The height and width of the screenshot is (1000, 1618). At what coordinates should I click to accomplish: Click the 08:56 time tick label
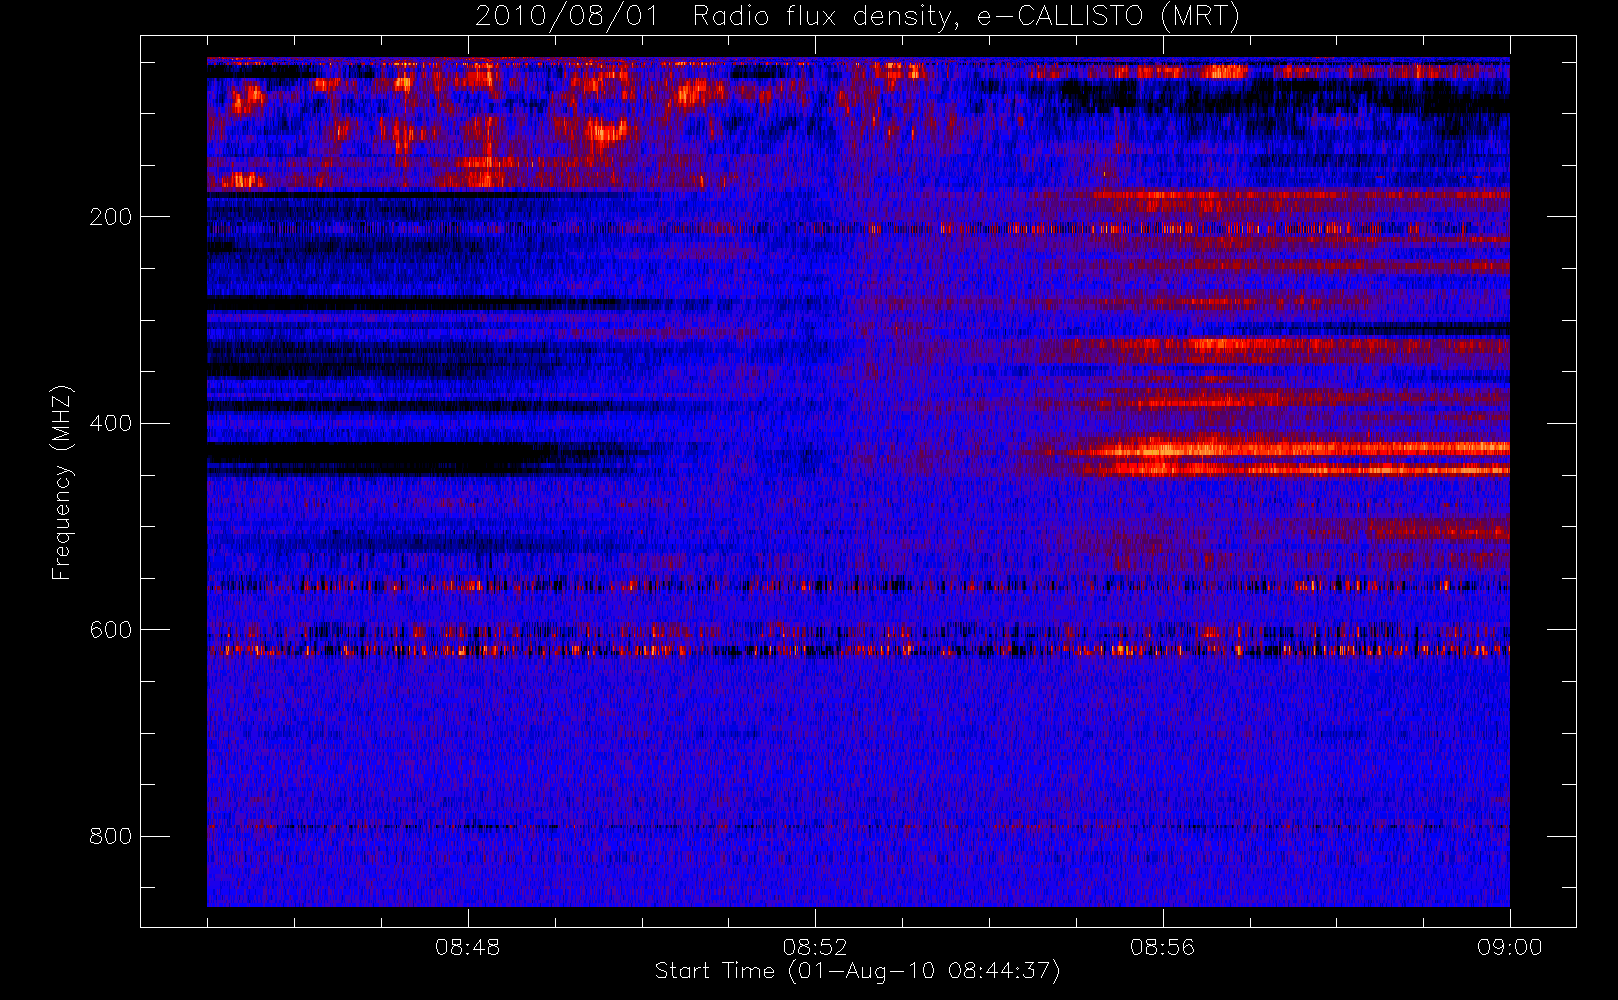pyautogui.click(x=1162, y=947)
